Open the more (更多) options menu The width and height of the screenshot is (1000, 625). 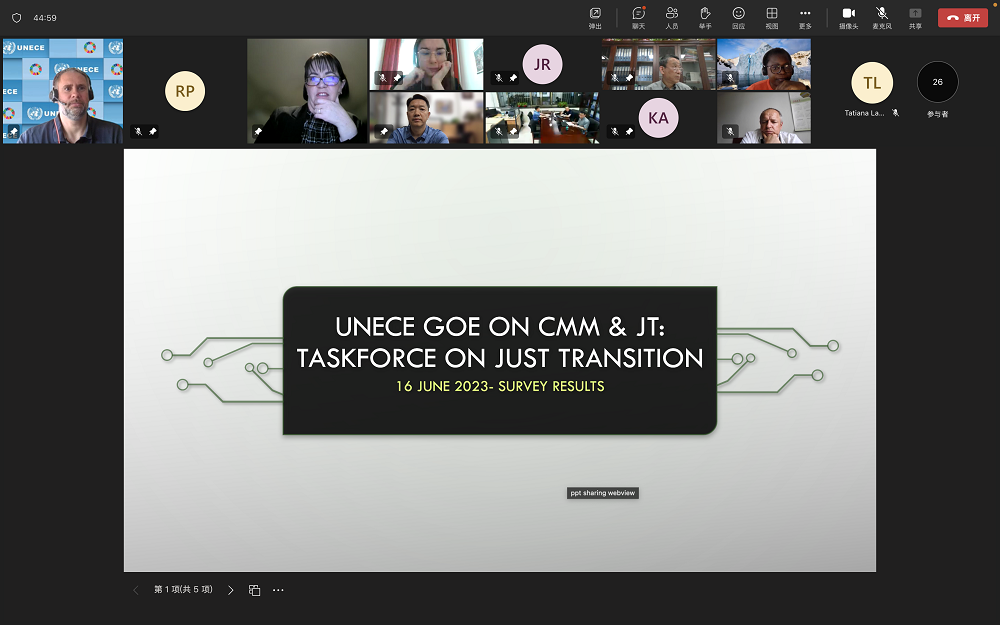(805, 18)
